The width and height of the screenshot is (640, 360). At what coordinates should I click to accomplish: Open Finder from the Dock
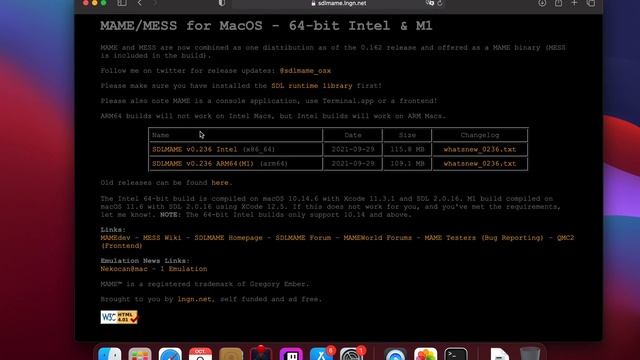(x=110, y=354)
